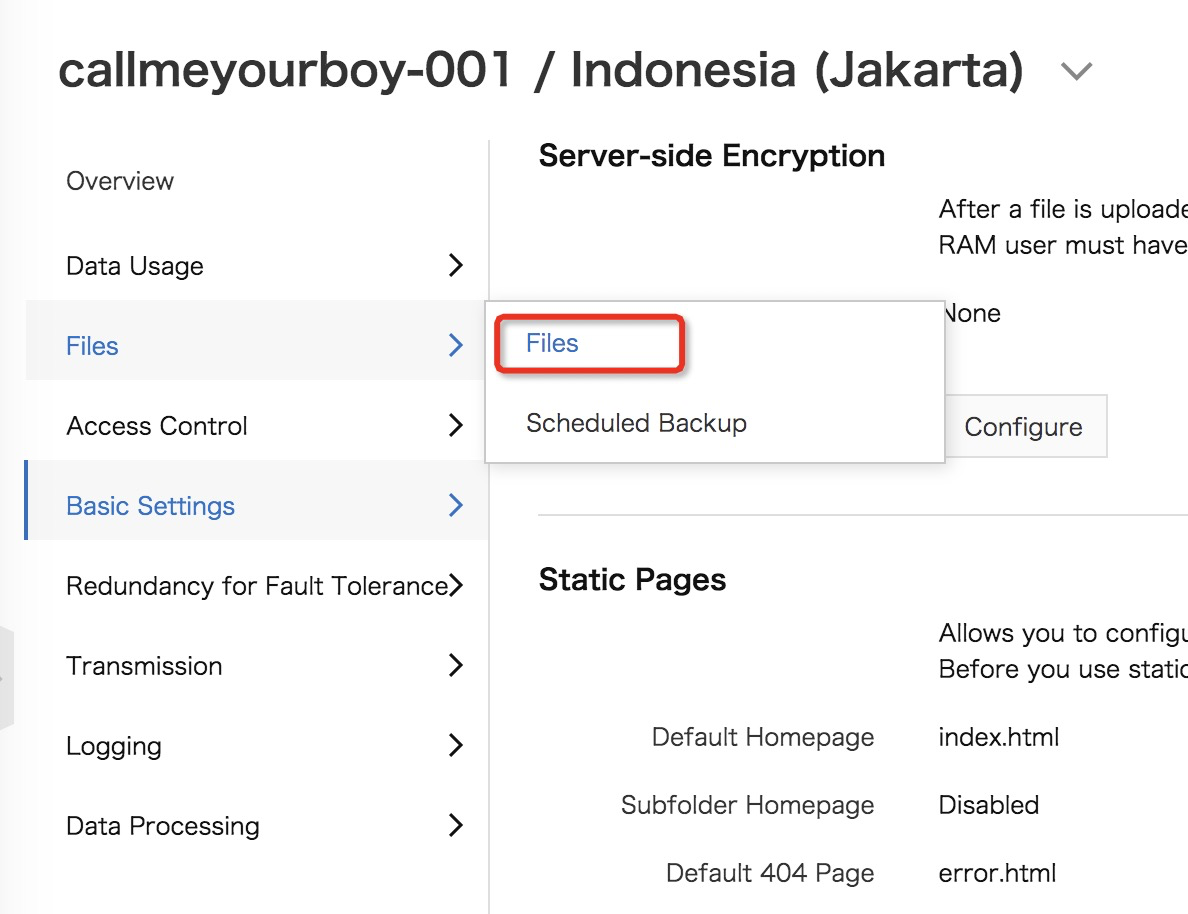Click the Files chevron arrow
The height and width of the screenshot is (914, 1188).
pyautogui.click(x=456, y=345)
